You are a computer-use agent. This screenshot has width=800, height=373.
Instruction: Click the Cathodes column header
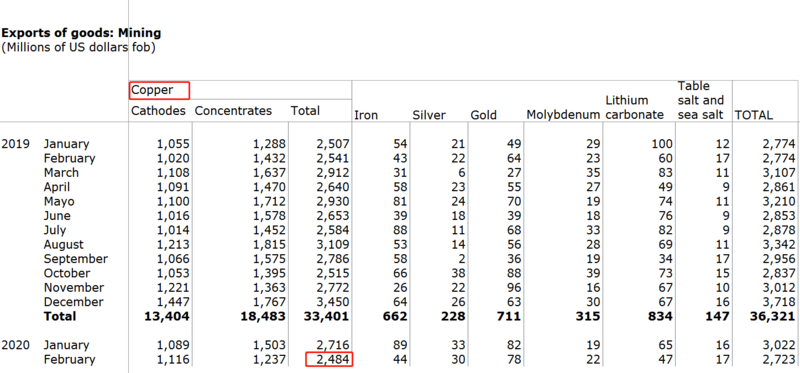(x=158, y=111)
